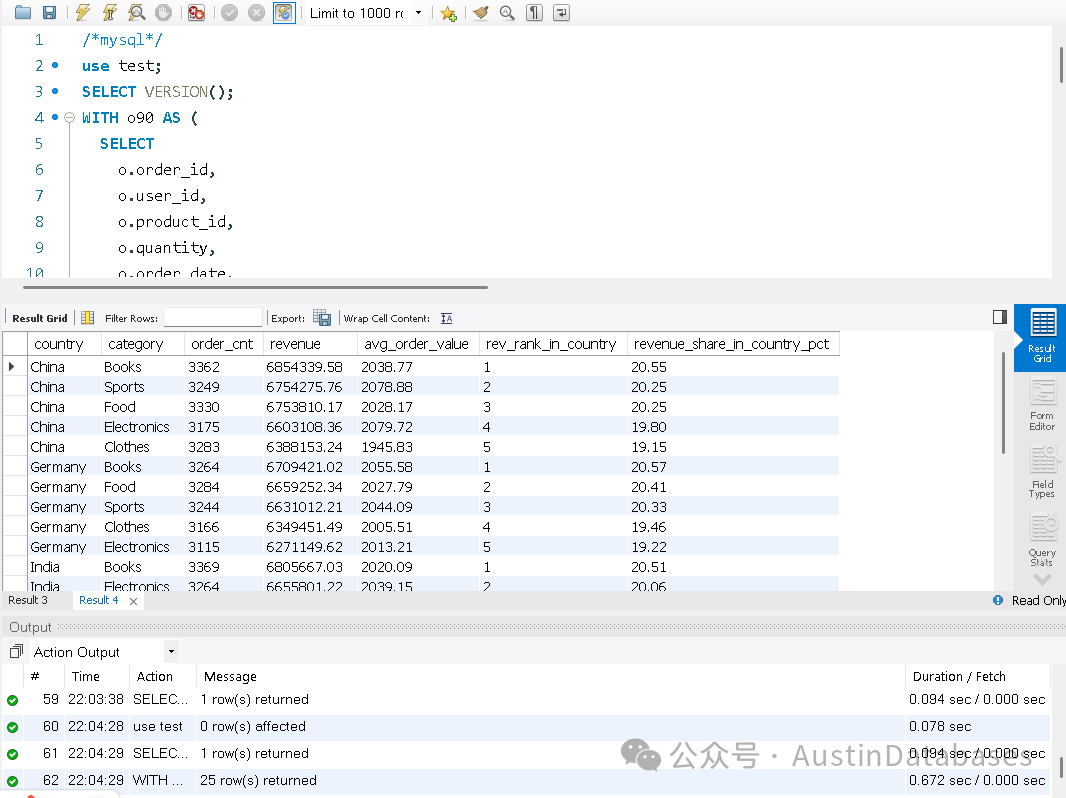Roll back the current transaction
Screen dimensions: 1066x798
click(x=256, y=12)
